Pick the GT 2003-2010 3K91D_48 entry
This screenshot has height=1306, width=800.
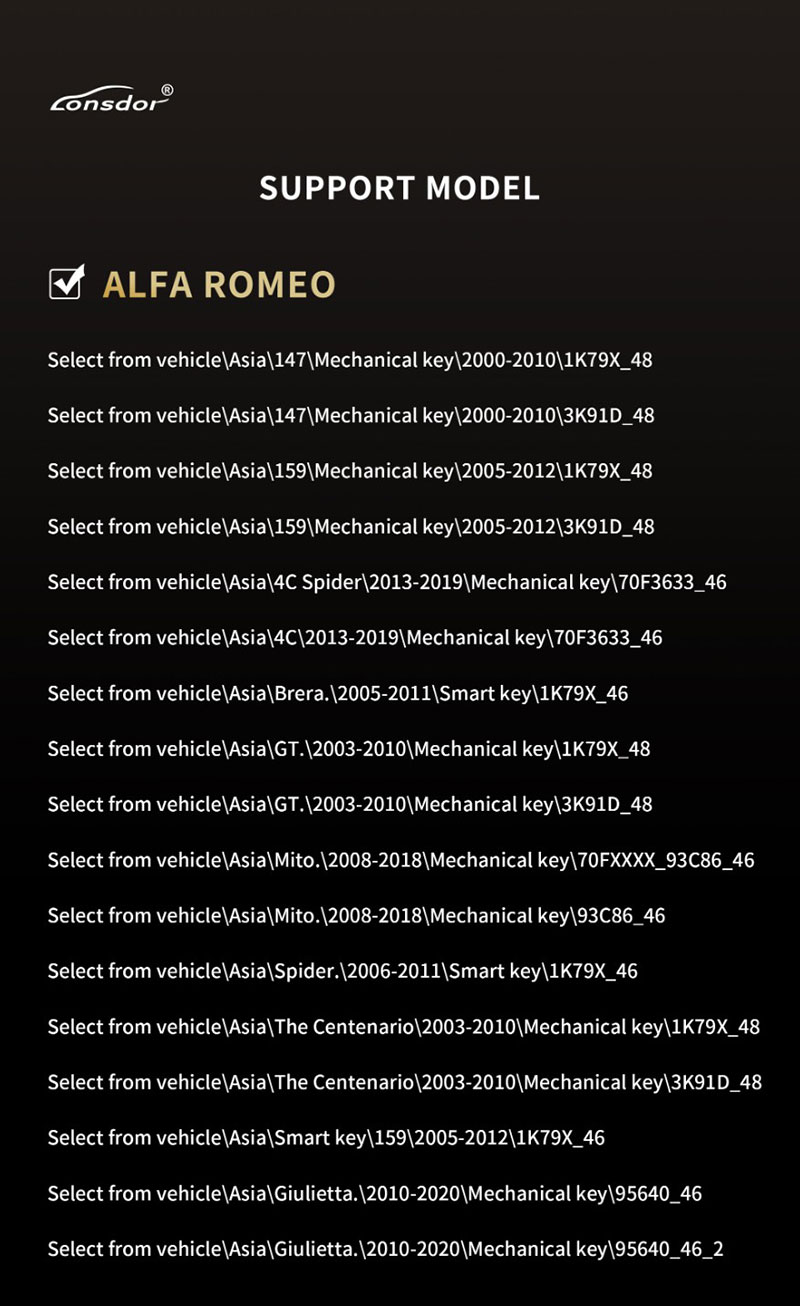tap(350, 804)
